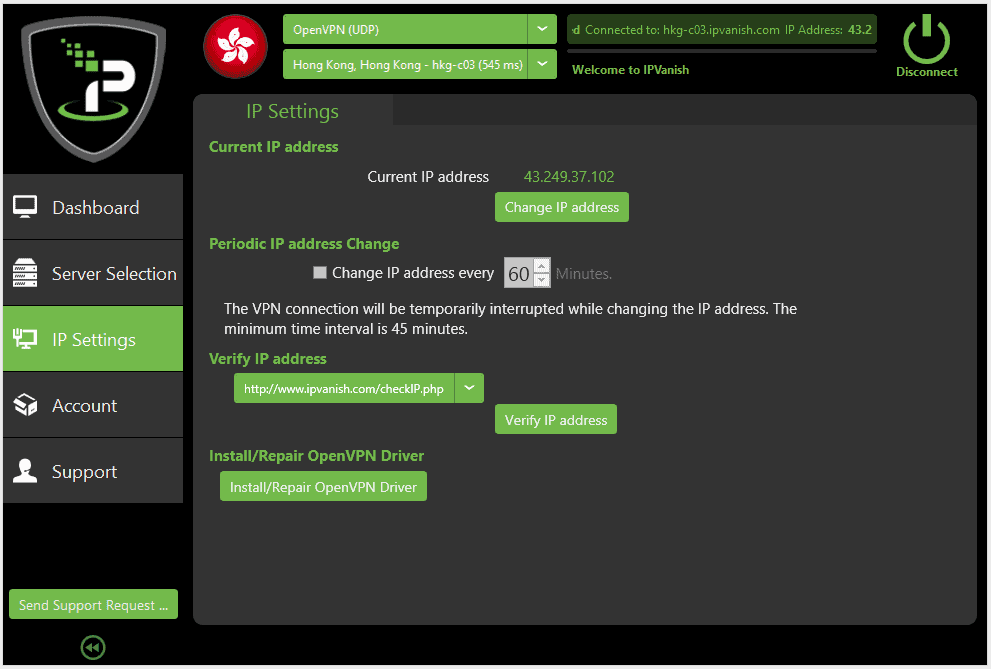
Task: Click the Welcome to IPVanish text
Action: (630, 70)
